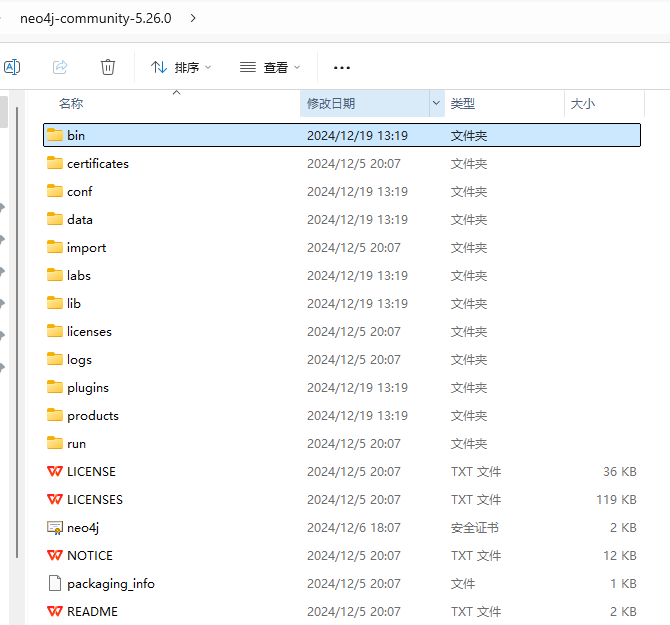The height and width of the screenshot is (625, 670).
Task: Select the certificates folder icon
Action: coord(55,163)
